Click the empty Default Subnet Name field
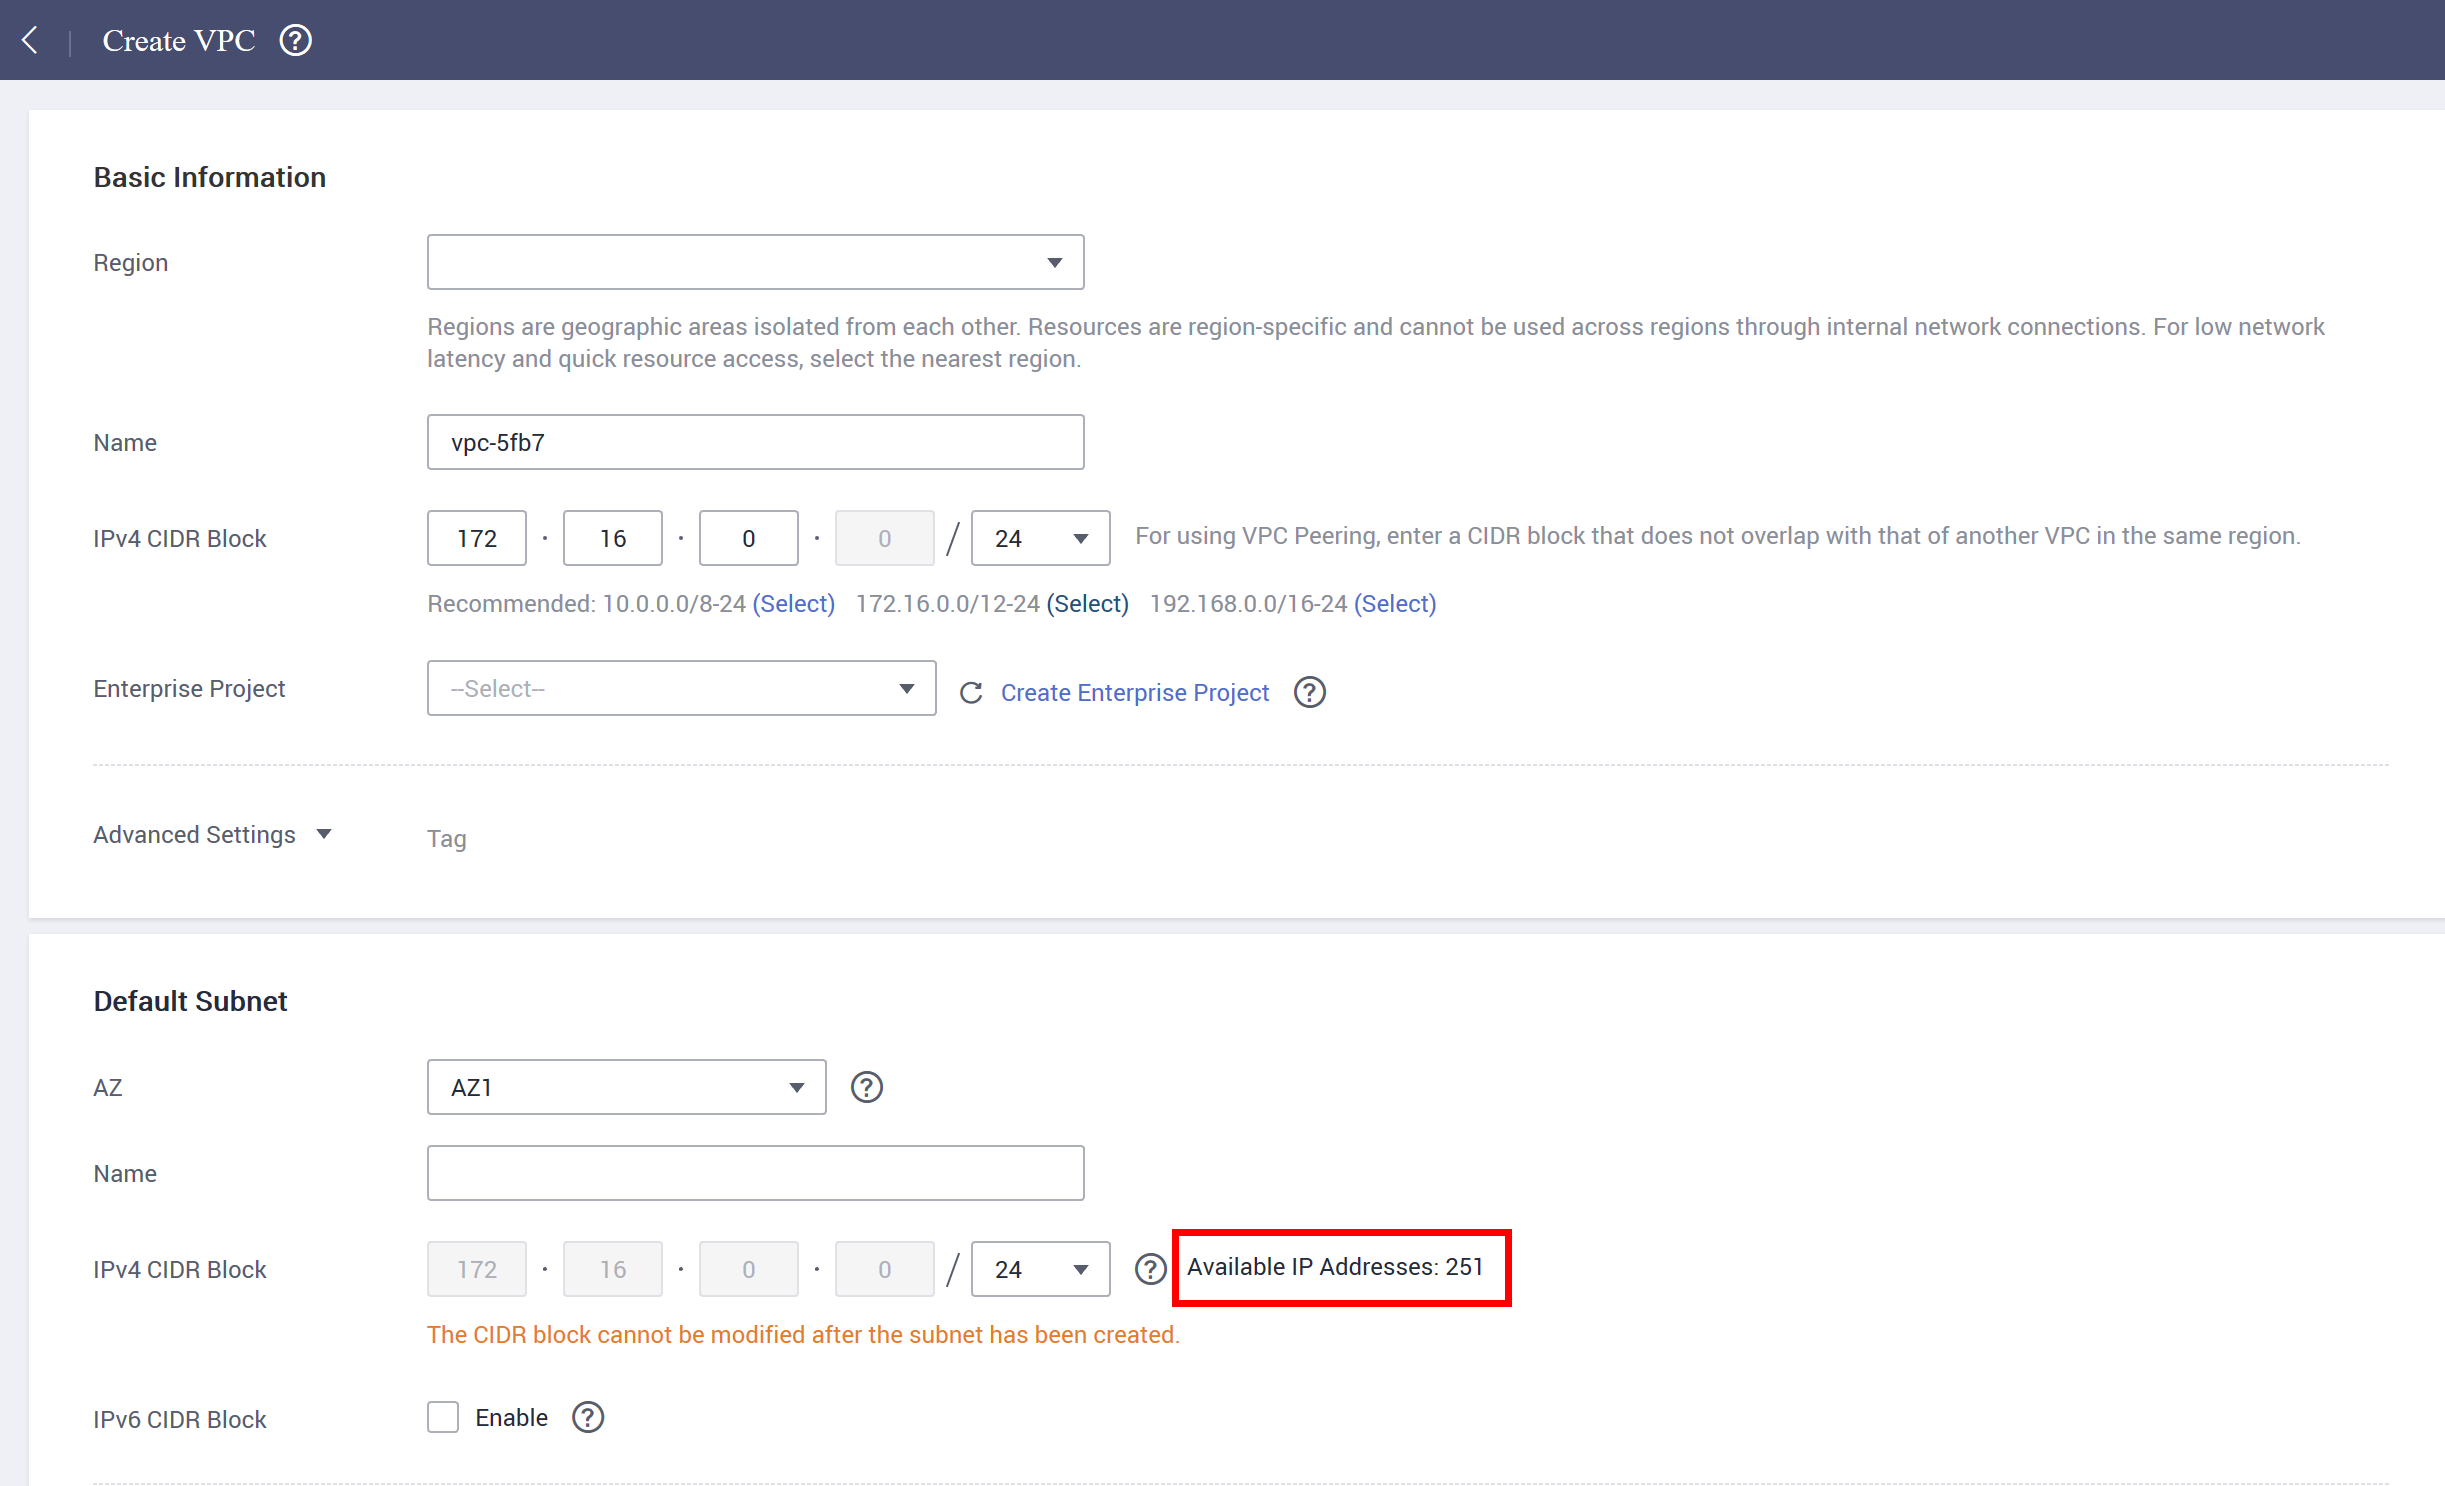2445x1486 pixels. coord(755,1173)
